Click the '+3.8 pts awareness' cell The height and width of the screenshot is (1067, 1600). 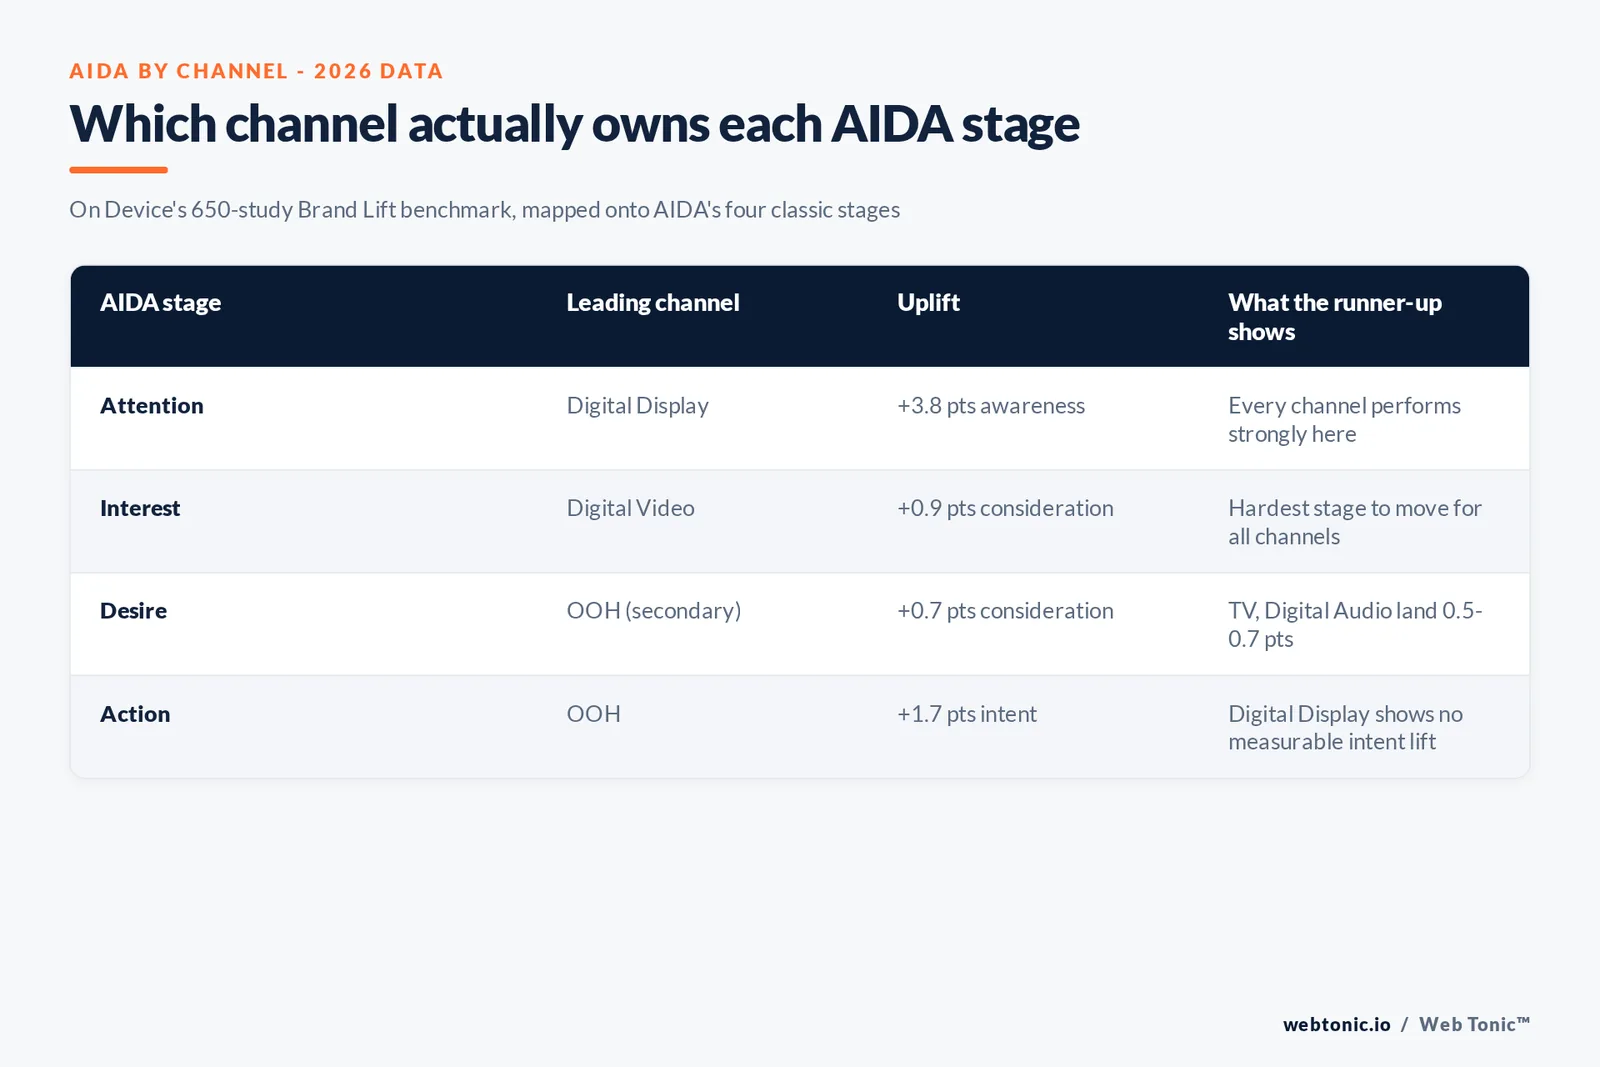991,406
